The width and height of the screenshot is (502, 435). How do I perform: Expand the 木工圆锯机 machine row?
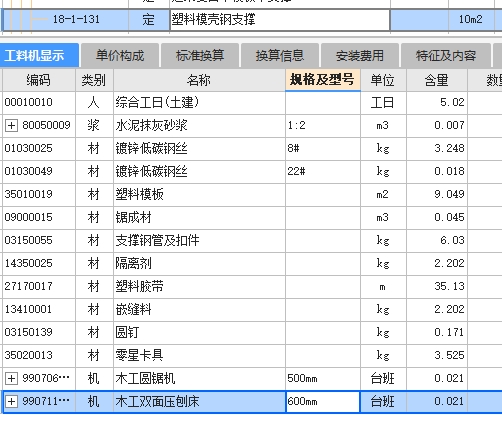point(11,379)
